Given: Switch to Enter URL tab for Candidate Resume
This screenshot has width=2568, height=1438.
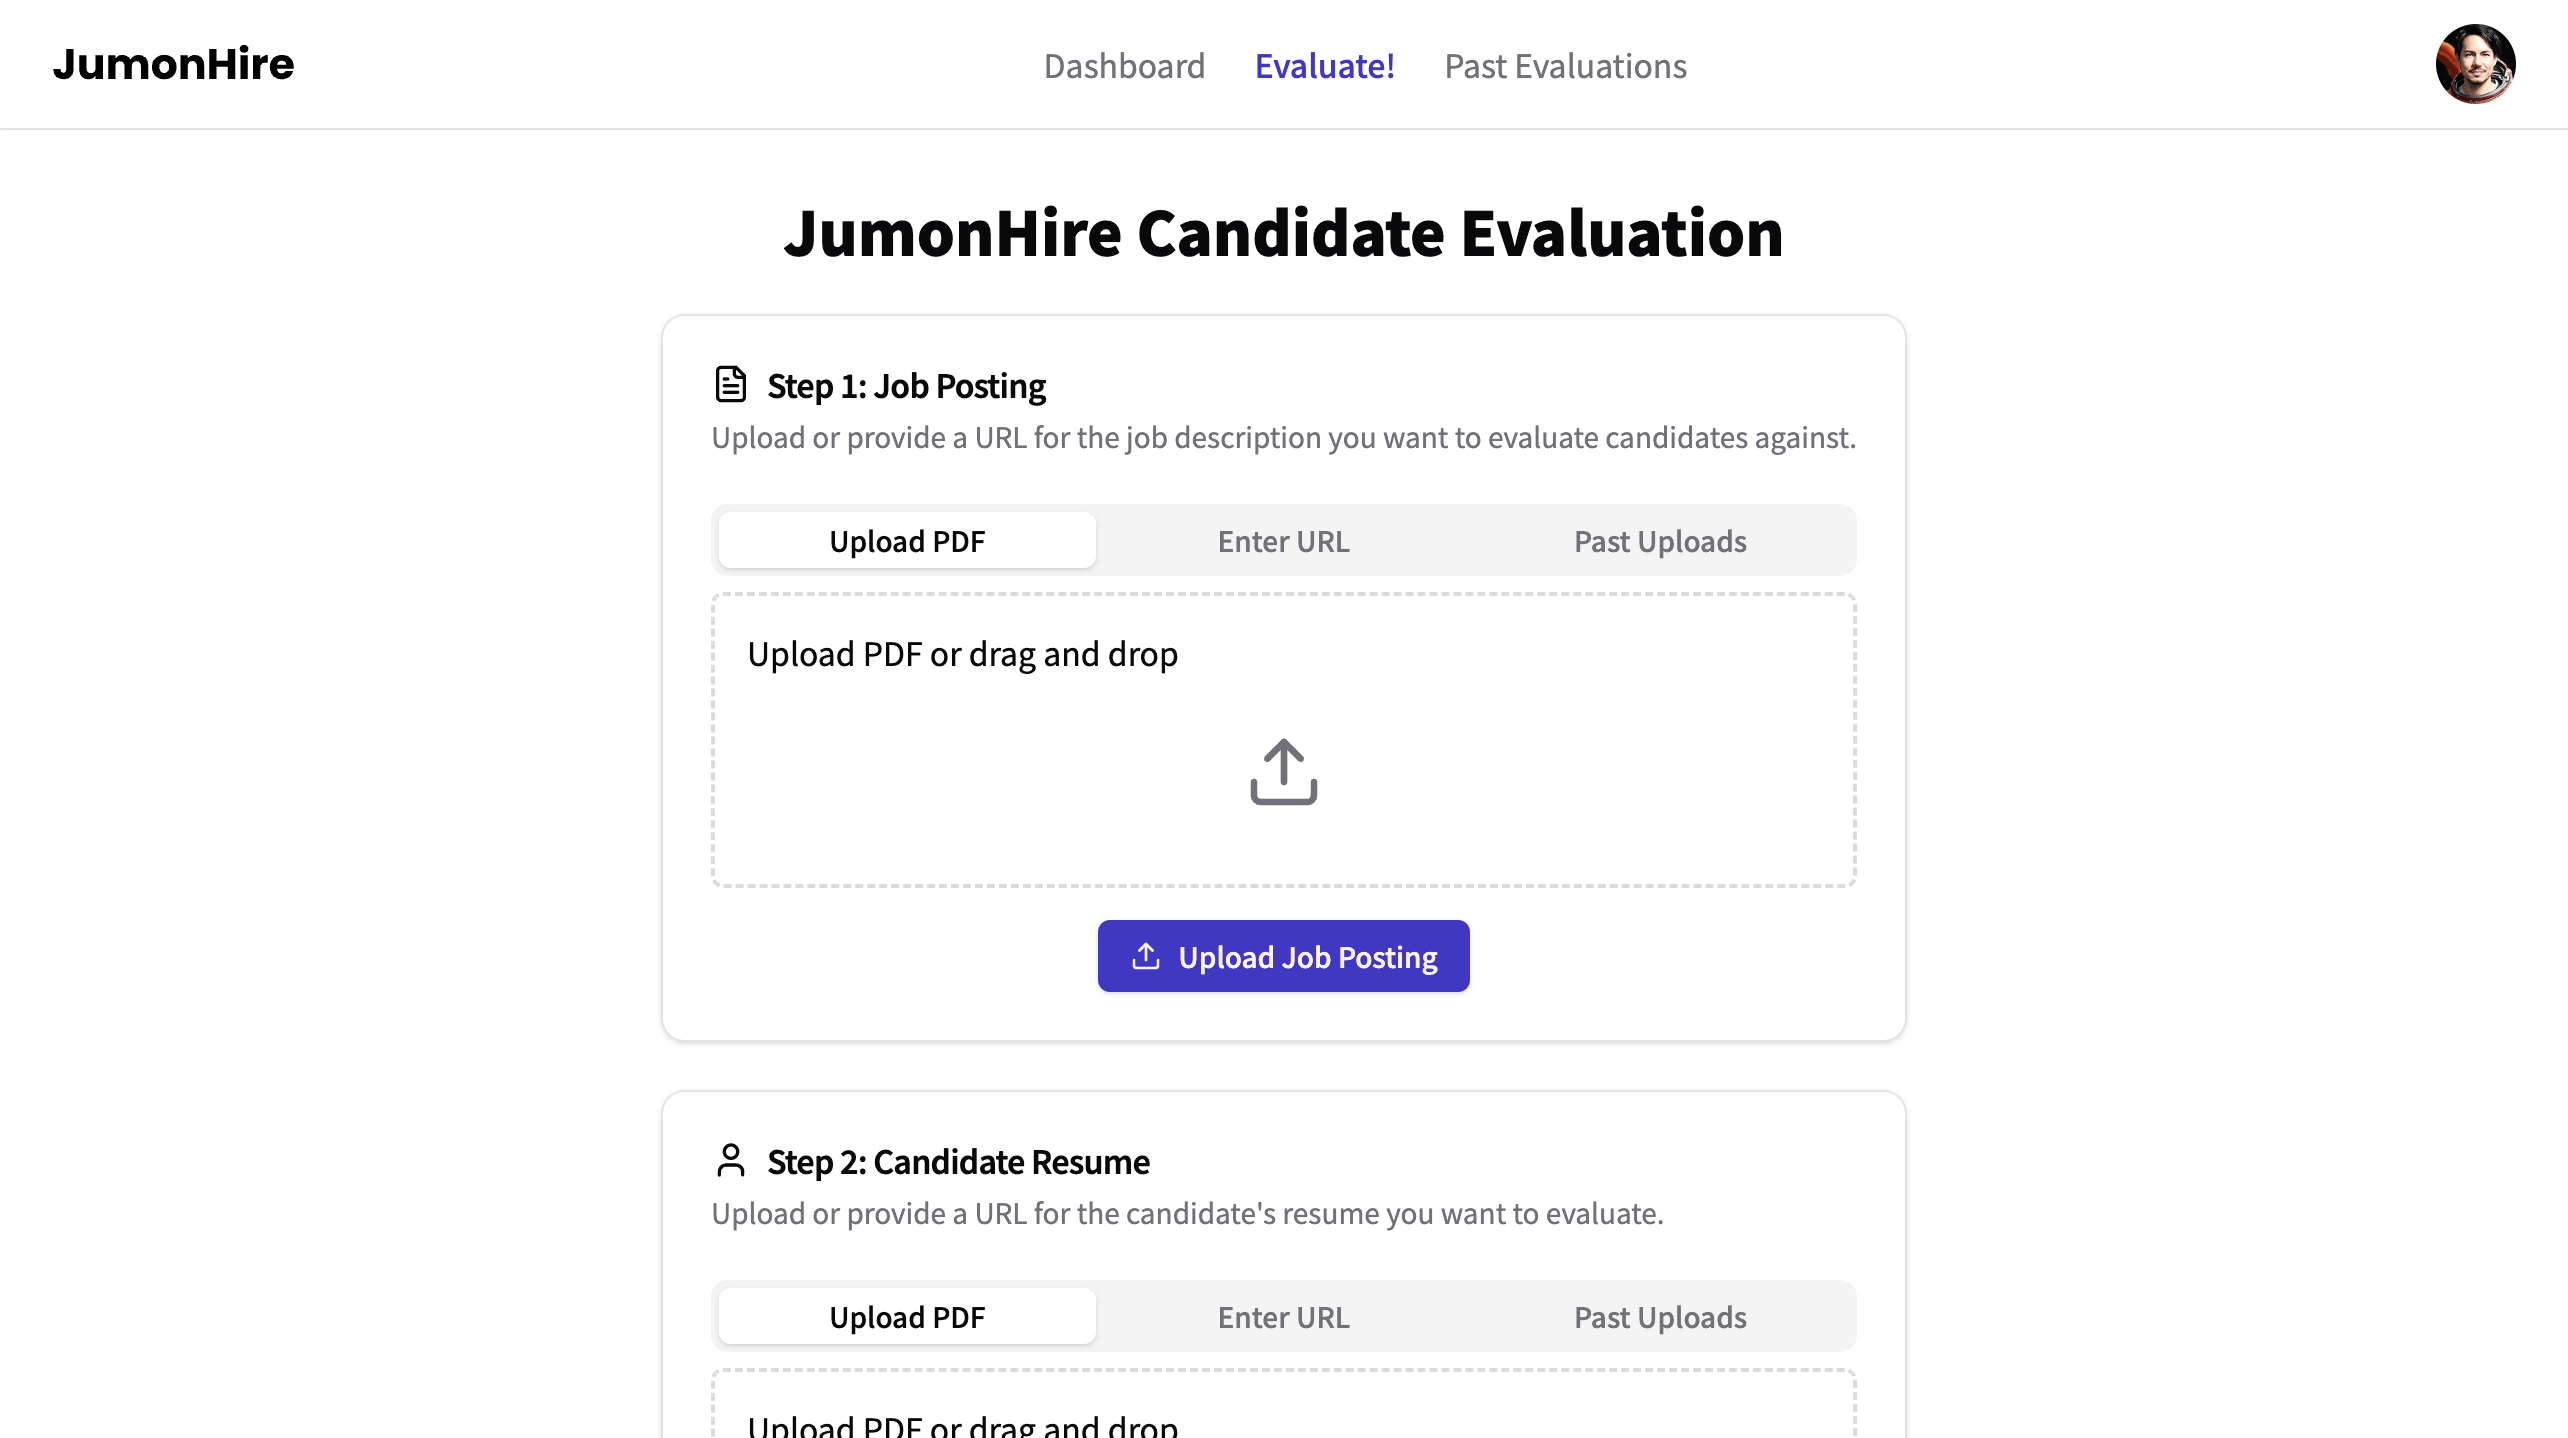Looking at the screenshot, I should (x=1283, y=1317).
